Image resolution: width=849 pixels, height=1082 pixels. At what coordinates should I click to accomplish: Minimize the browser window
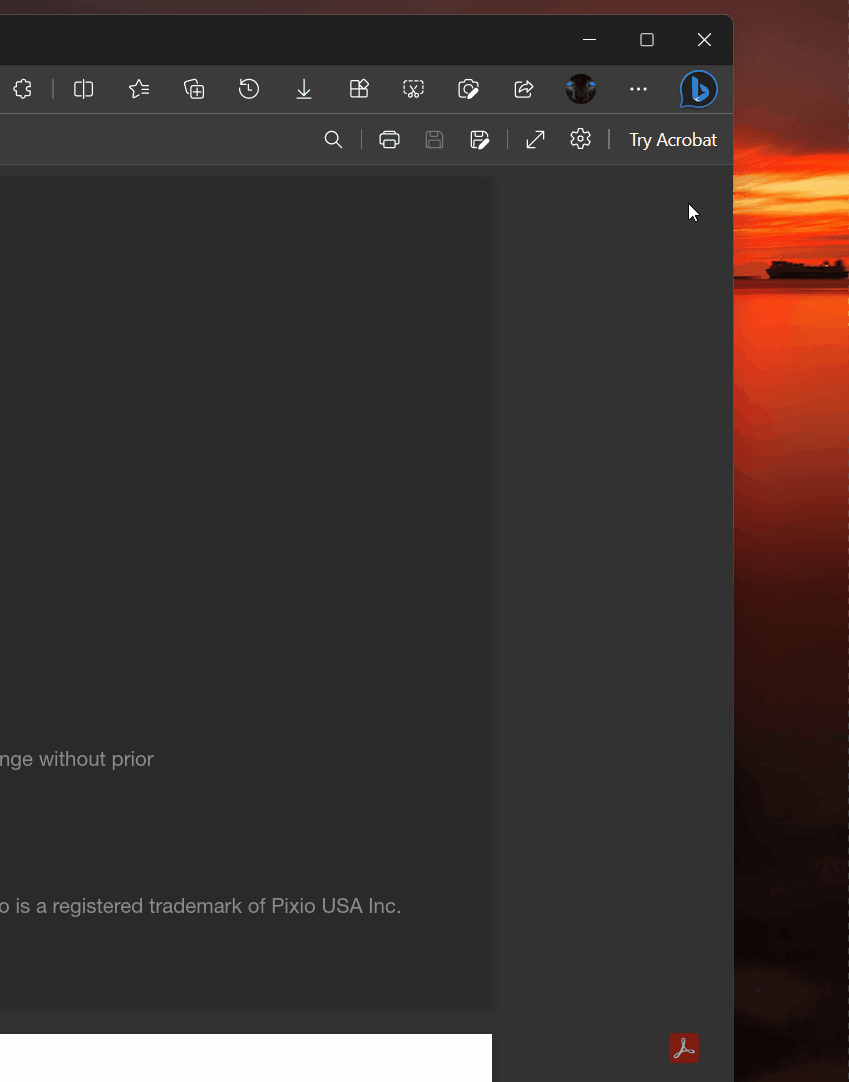589,40
